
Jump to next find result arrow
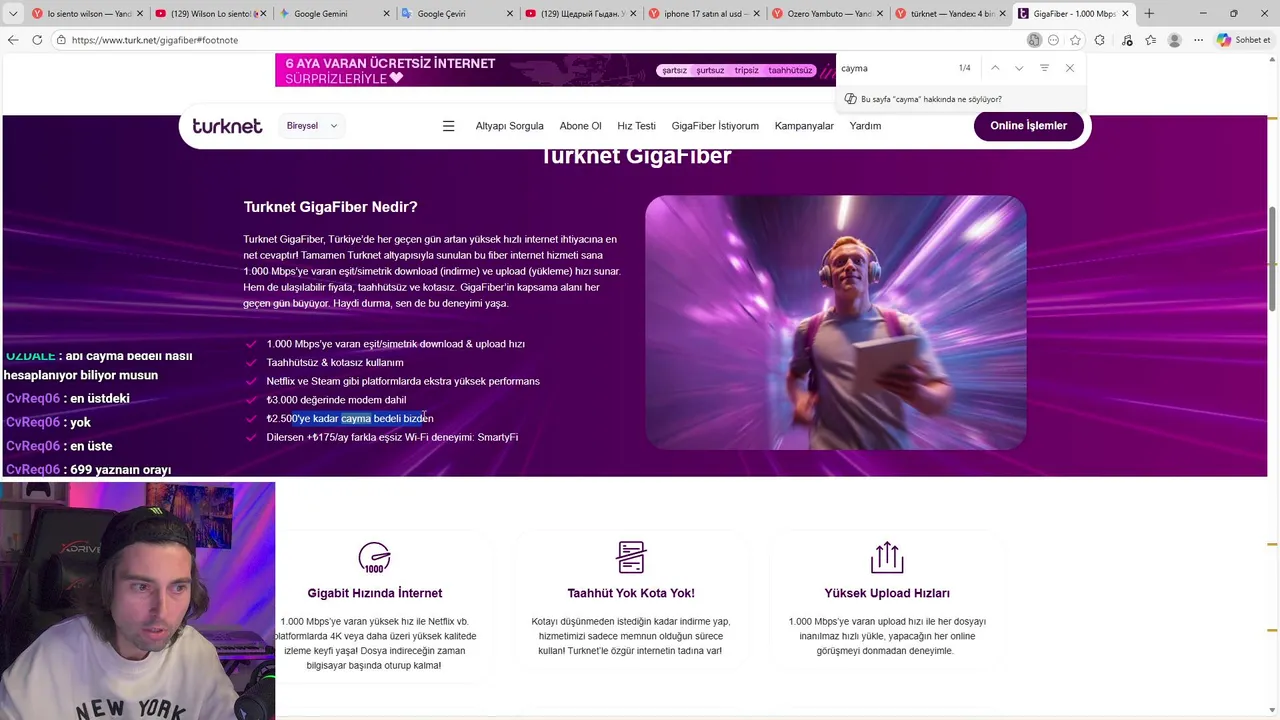tap(1019, 68)
